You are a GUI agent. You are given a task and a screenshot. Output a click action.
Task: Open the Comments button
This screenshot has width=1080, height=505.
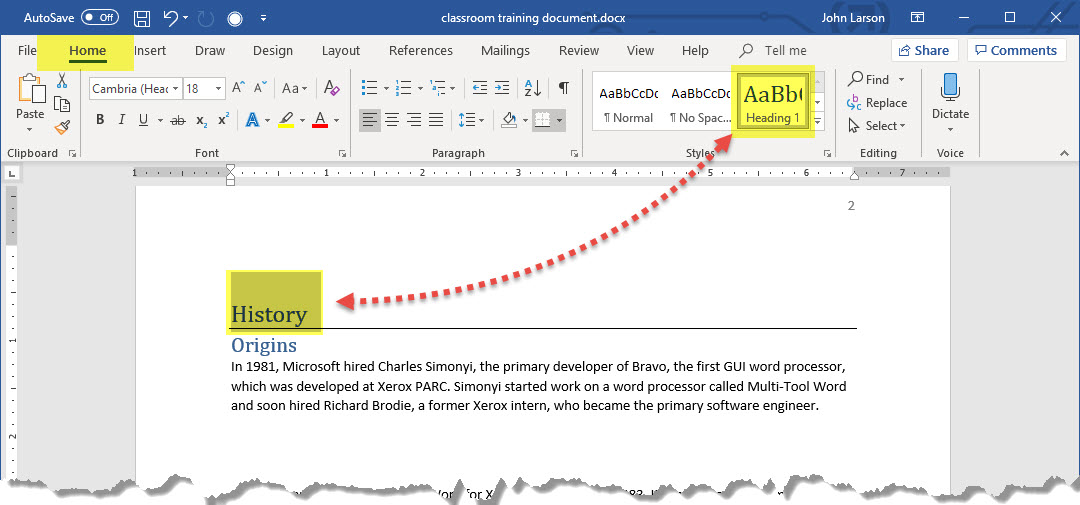pos(1015,50)
